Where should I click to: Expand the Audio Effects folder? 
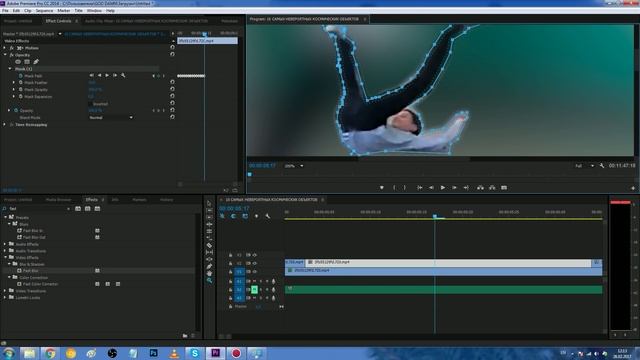click(5, 244)
